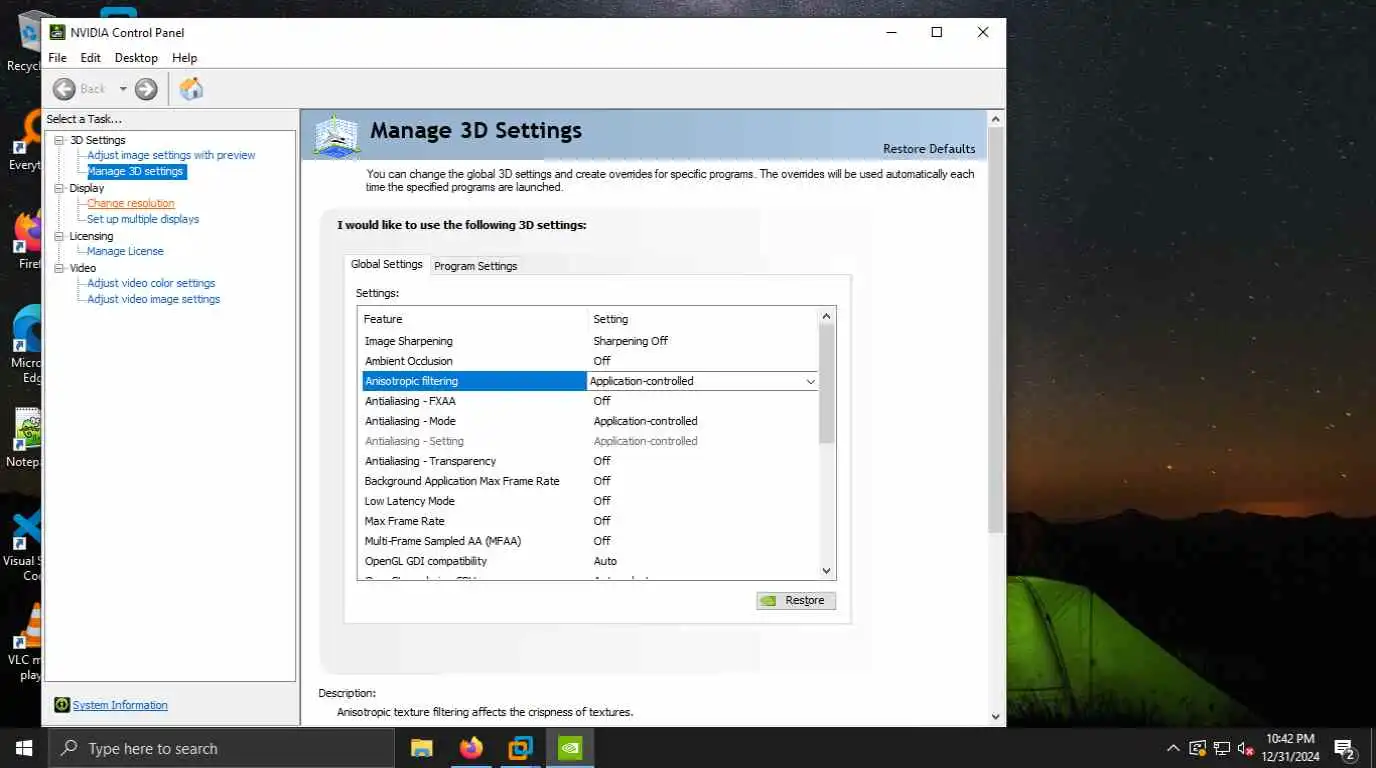This screenshot has width=1376, height=768.
Task: Open the Anisotropic filtering dropdown
Action: pyautogui.click(x=810, y=381)
